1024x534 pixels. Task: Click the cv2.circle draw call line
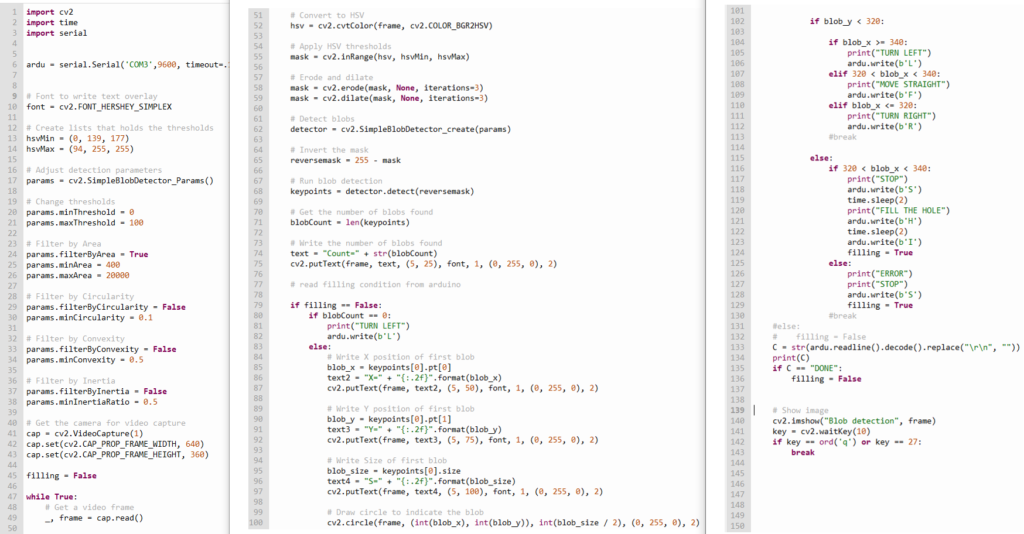tap(510, 523)
